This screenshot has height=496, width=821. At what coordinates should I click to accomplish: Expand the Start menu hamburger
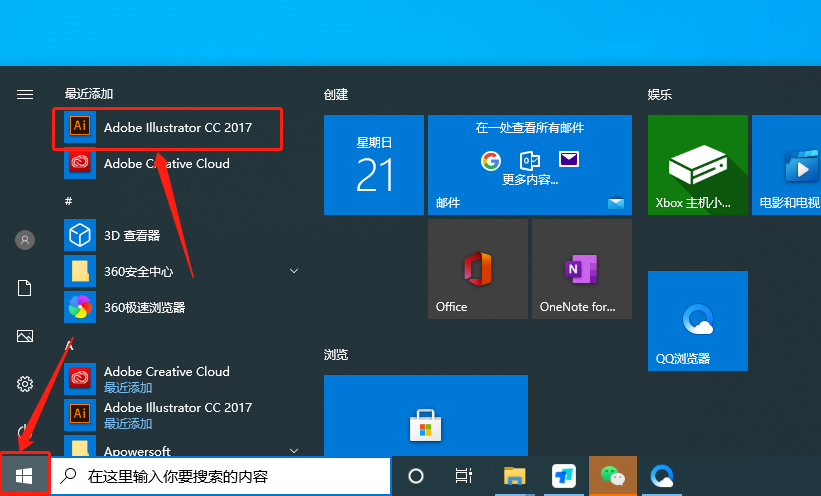click(x=25, y=94)
